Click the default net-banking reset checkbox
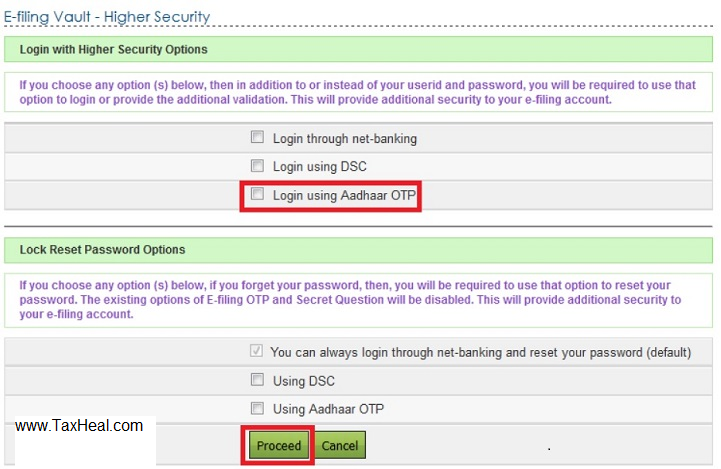Viewport: 721px width, 469px height. coord(256,352)
